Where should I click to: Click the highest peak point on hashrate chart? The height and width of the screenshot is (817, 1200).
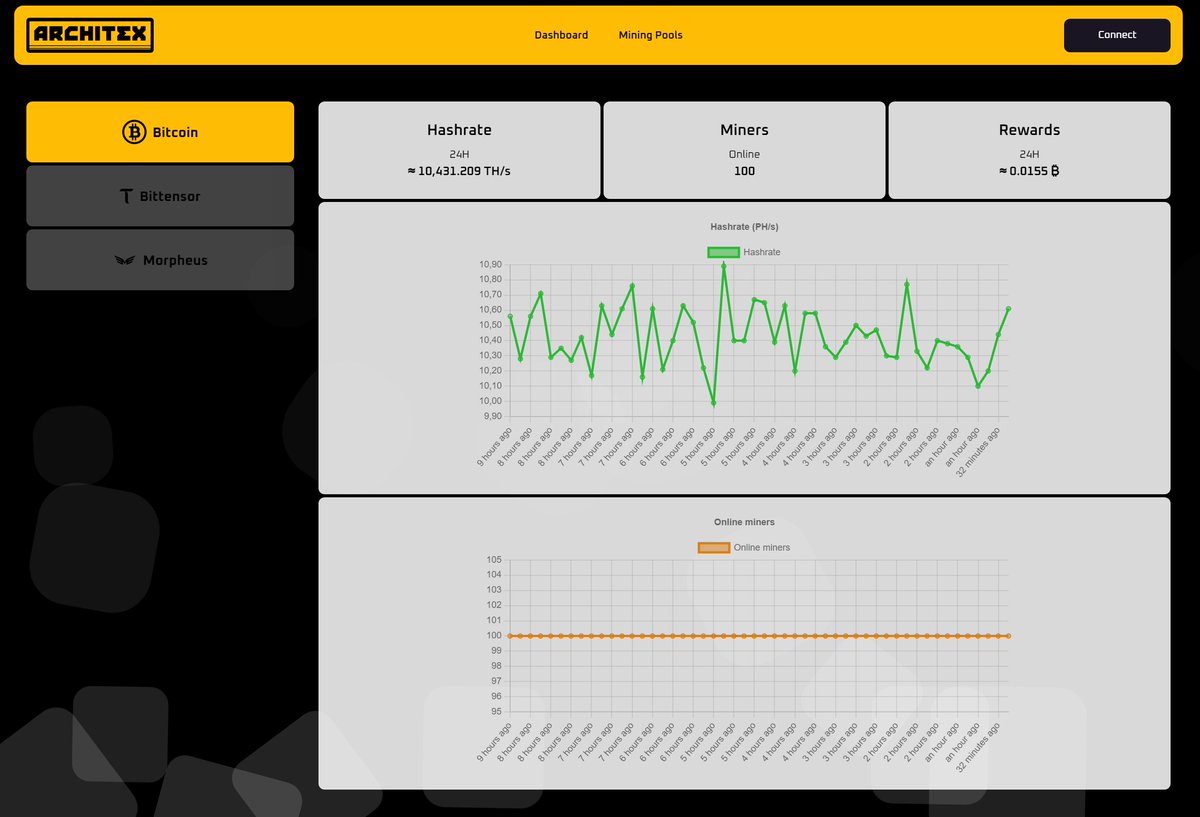click(x=723, y=265)
